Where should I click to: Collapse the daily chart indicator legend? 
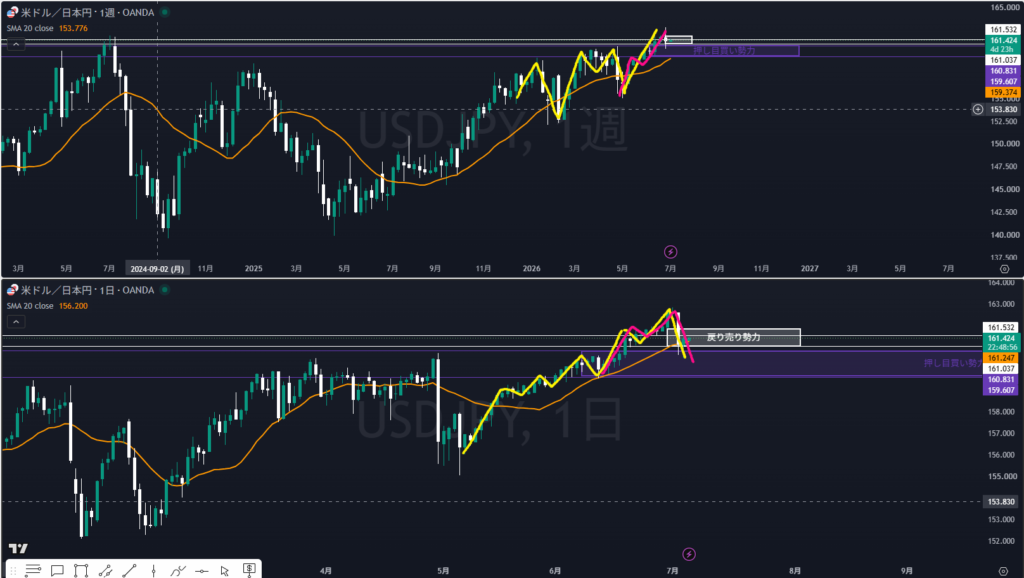(x=16, y=321)
